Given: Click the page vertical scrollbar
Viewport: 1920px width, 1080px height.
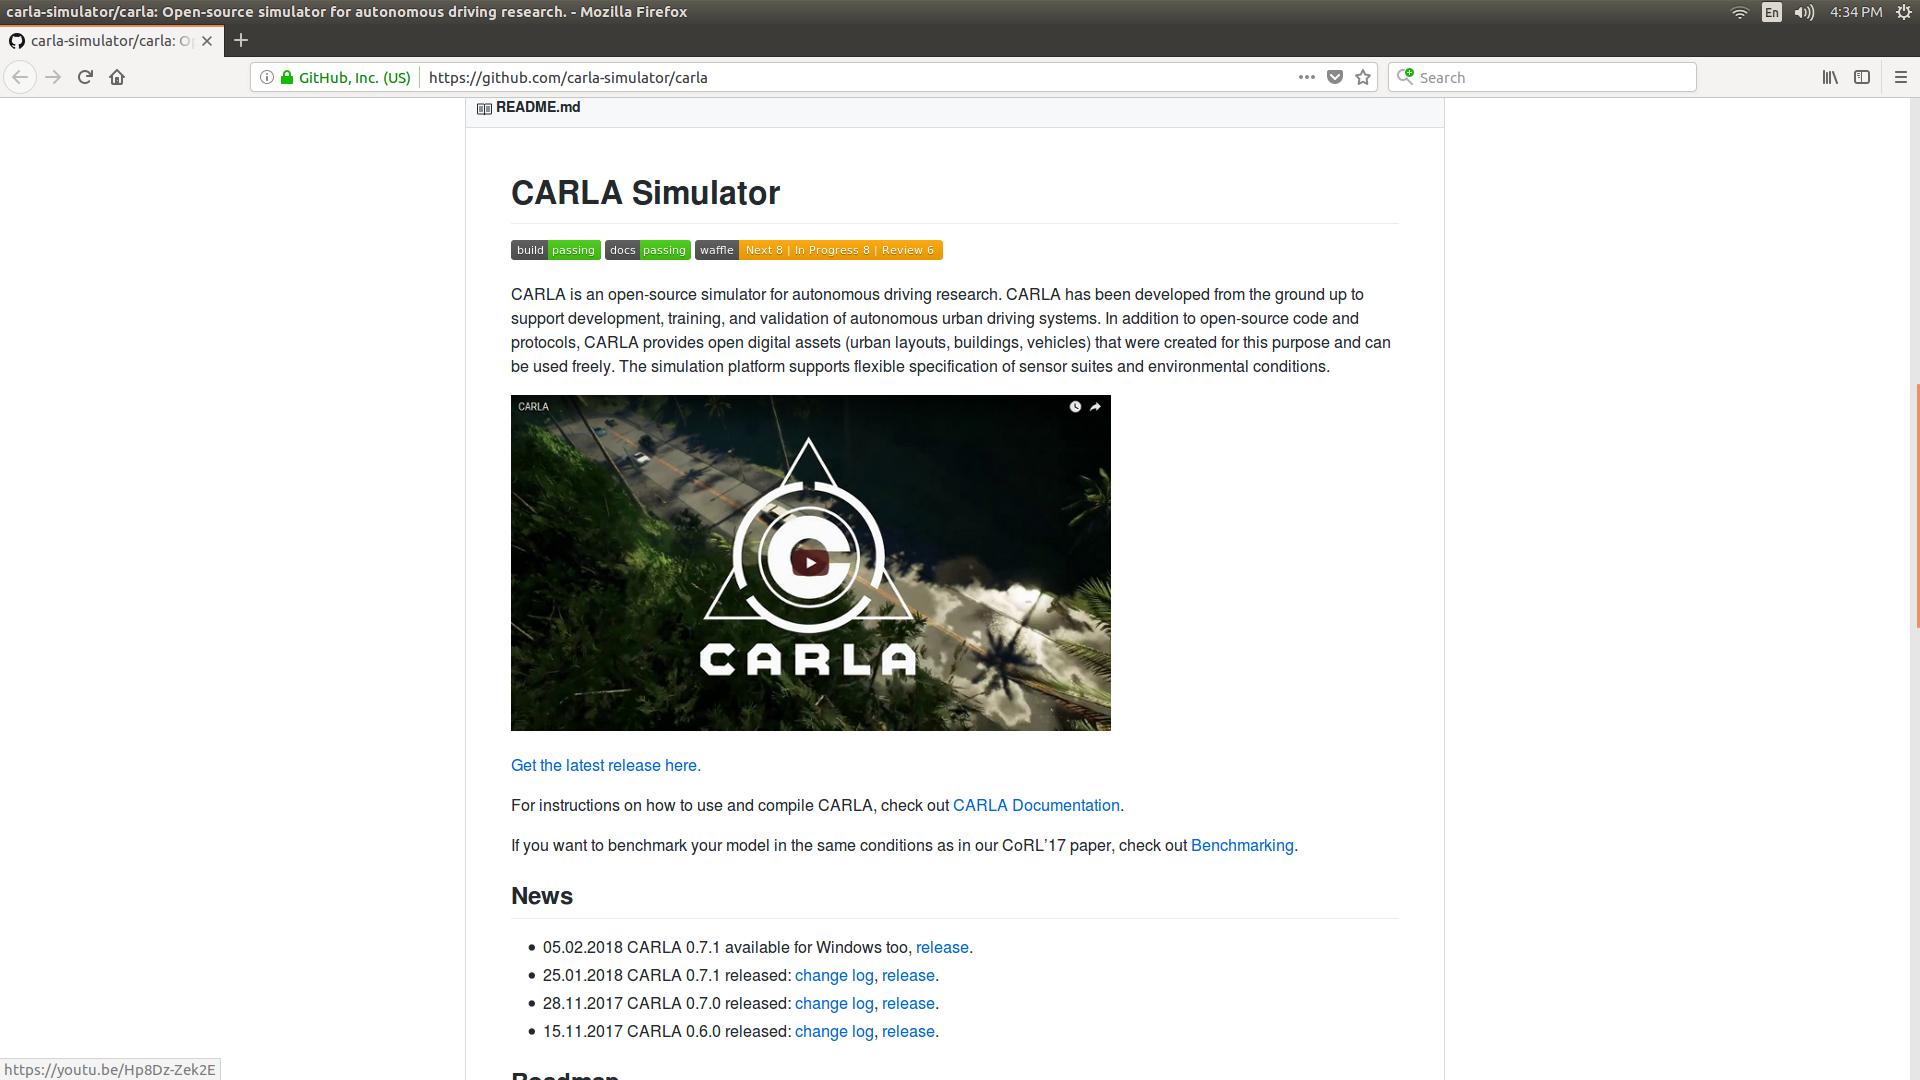Looking at the screenshot, I should pyautogui.click(x=1915, y=505).
